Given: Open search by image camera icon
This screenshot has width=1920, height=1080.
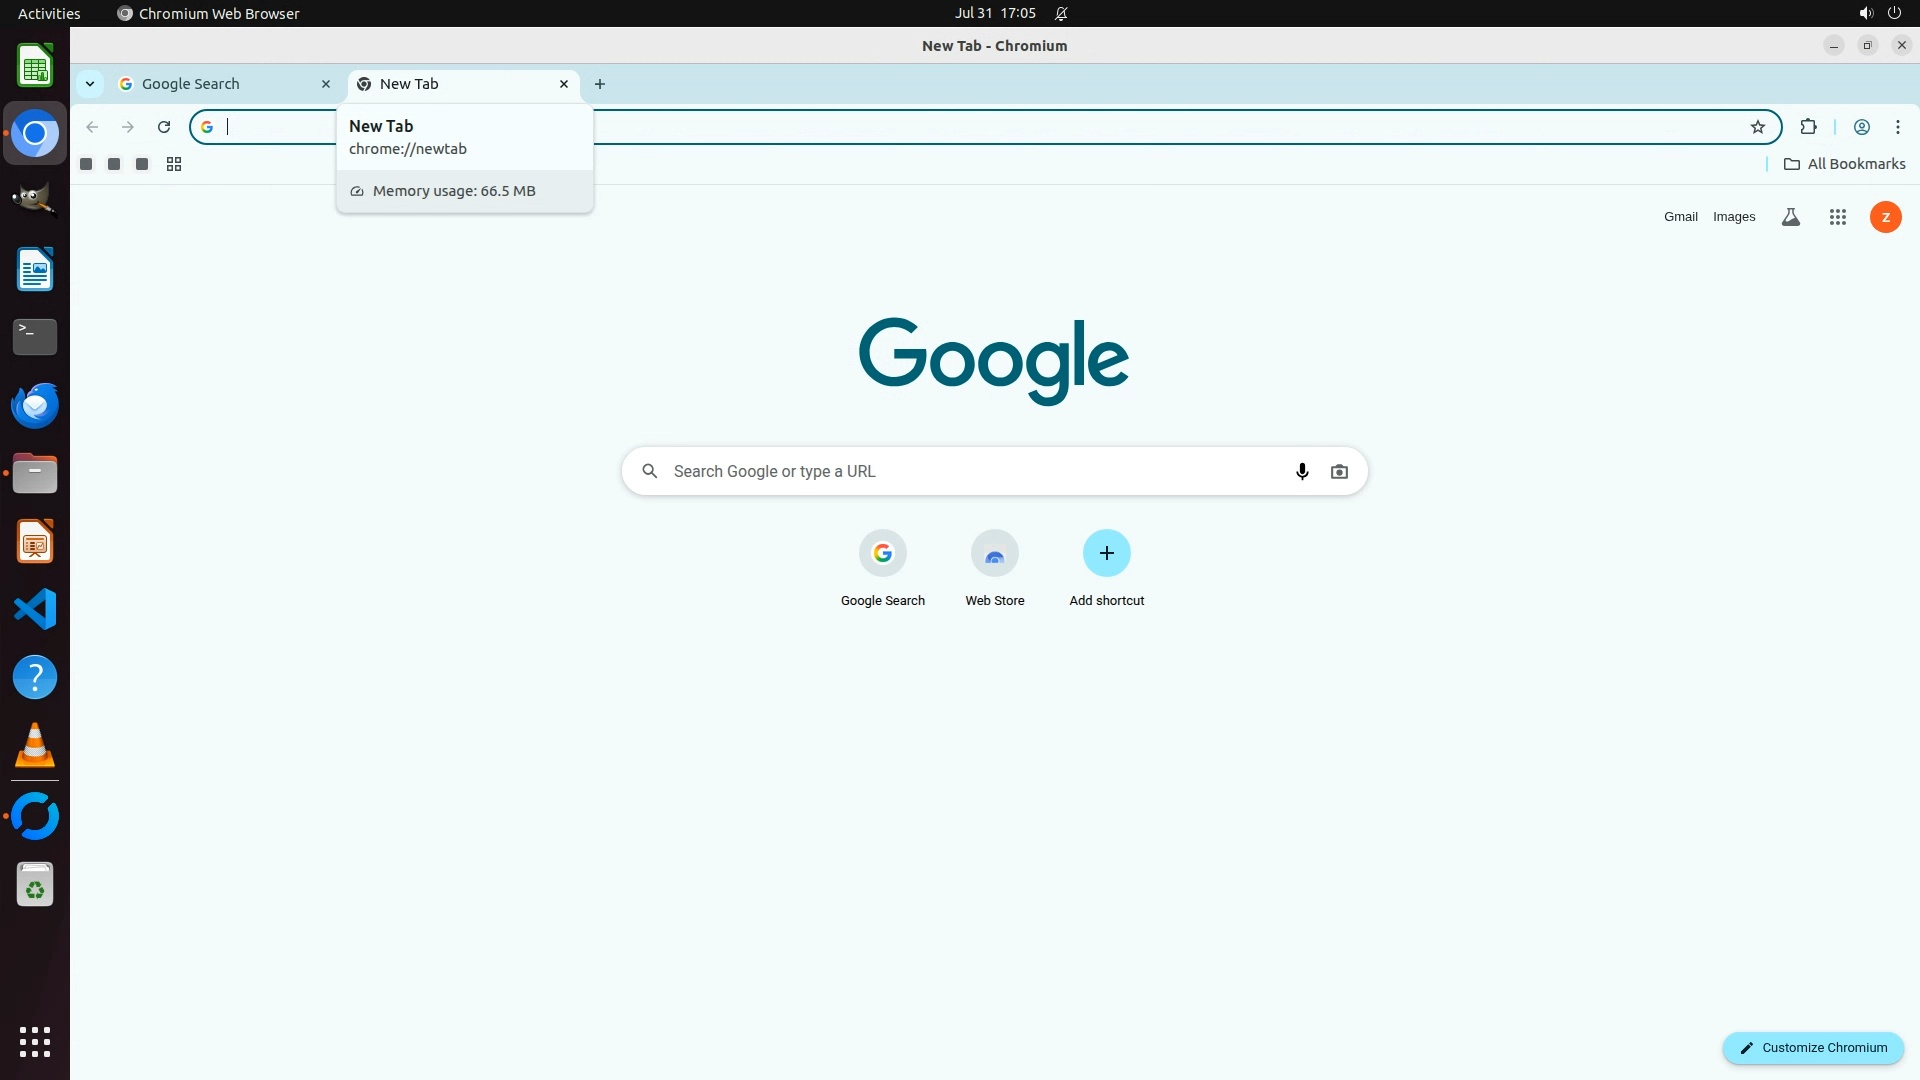Looking at the screenshot, I should pos(1339,471).
